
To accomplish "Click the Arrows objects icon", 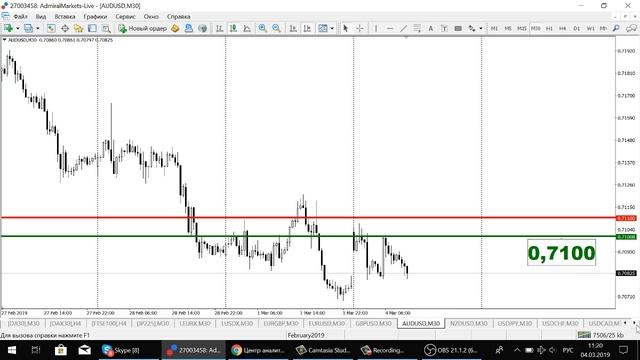I will (472, 28).
